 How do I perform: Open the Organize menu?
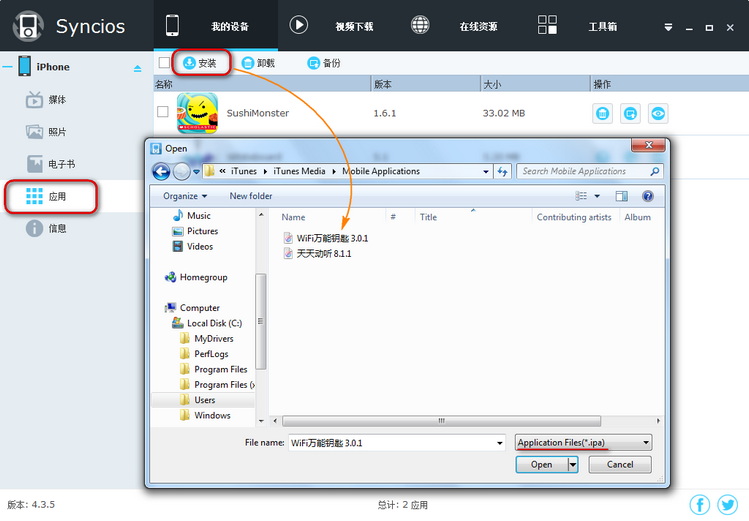coord(185,196)
